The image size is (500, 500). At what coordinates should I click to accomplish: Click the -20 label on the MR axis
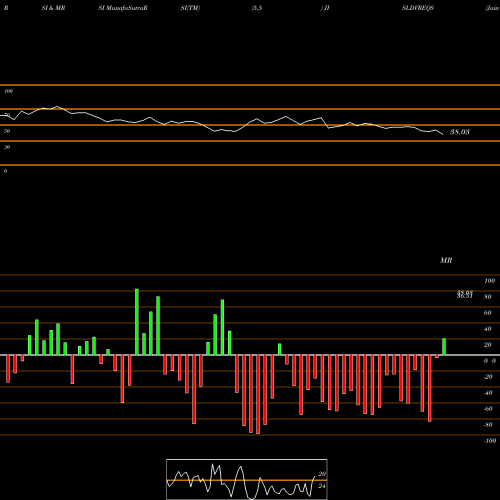(488, 377)
